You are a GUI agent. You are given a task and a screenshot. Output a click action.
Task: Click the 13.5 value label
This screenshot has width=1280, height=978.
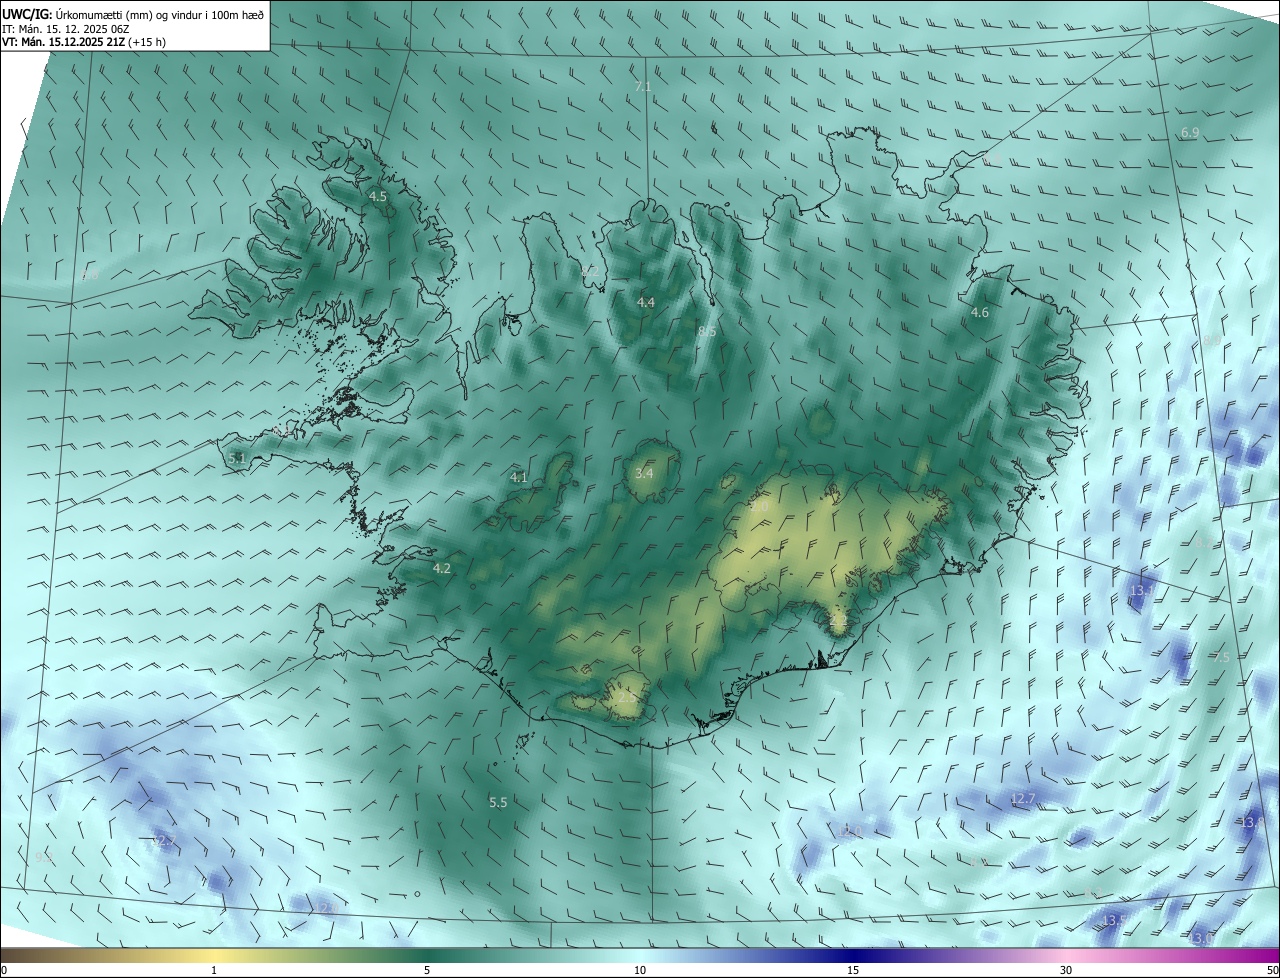point(1114,920)
